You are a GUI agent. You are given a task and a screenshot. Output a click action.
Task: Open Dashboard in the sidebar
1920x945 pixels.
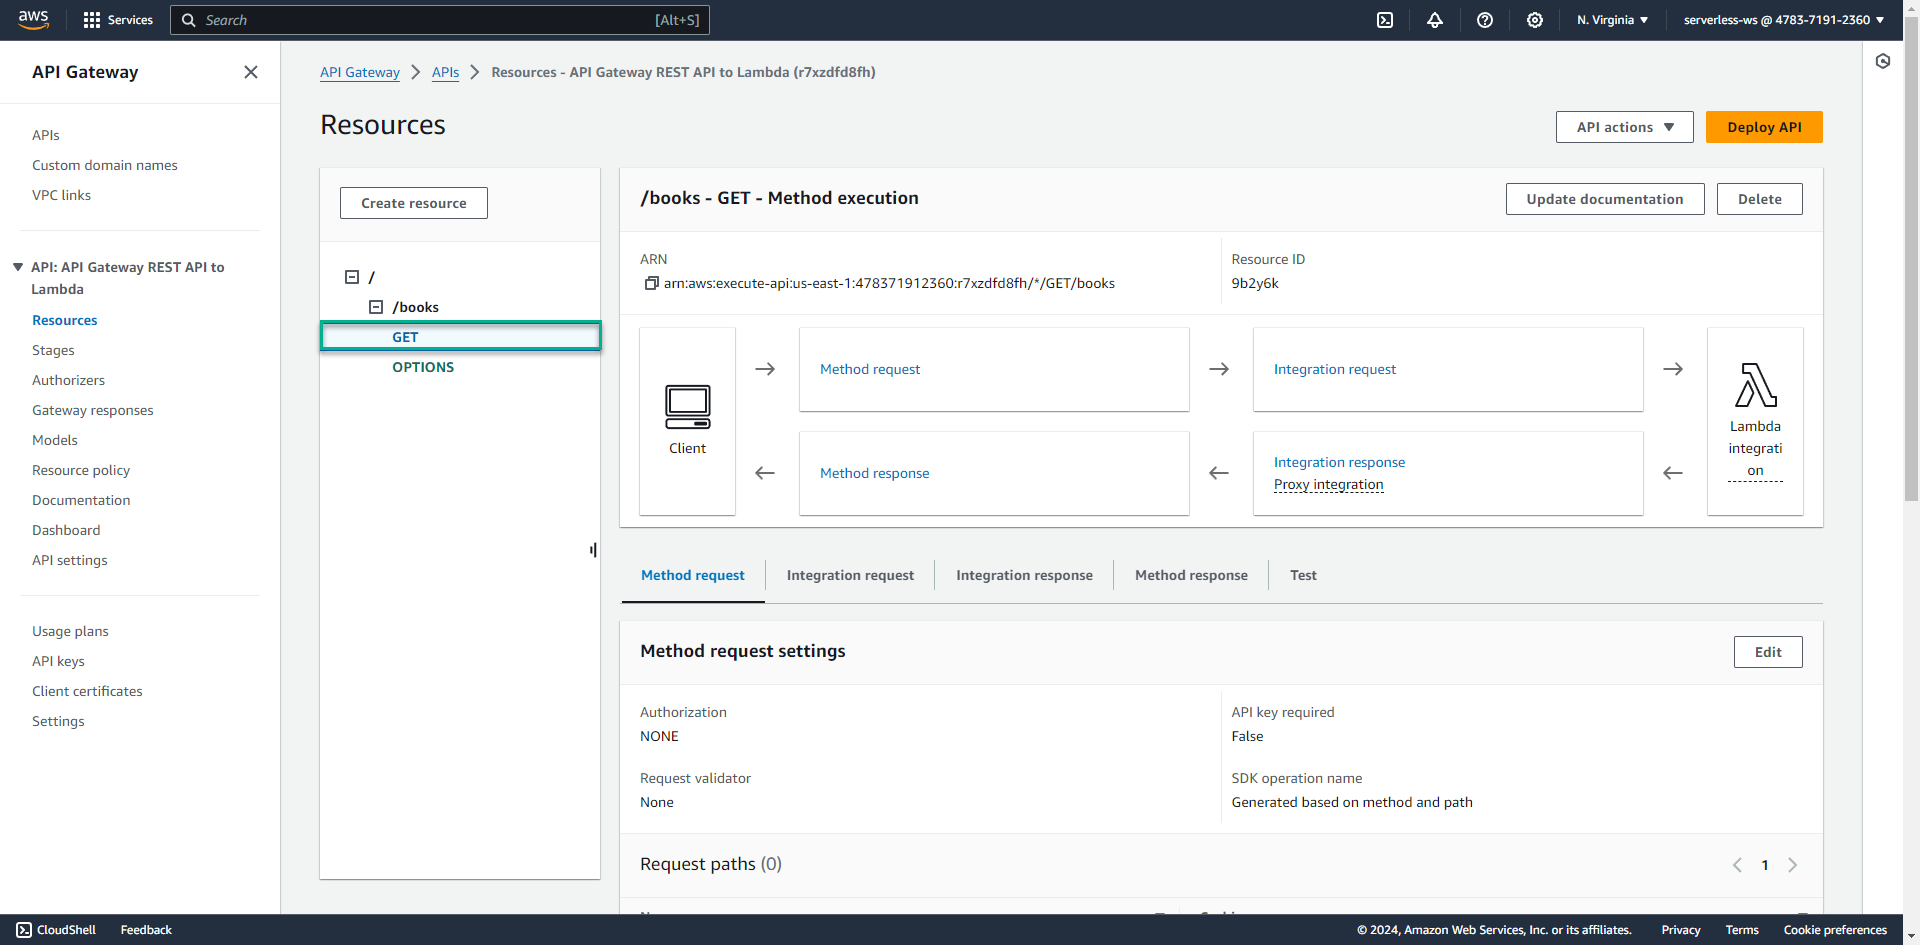click(x=66, y=530)
